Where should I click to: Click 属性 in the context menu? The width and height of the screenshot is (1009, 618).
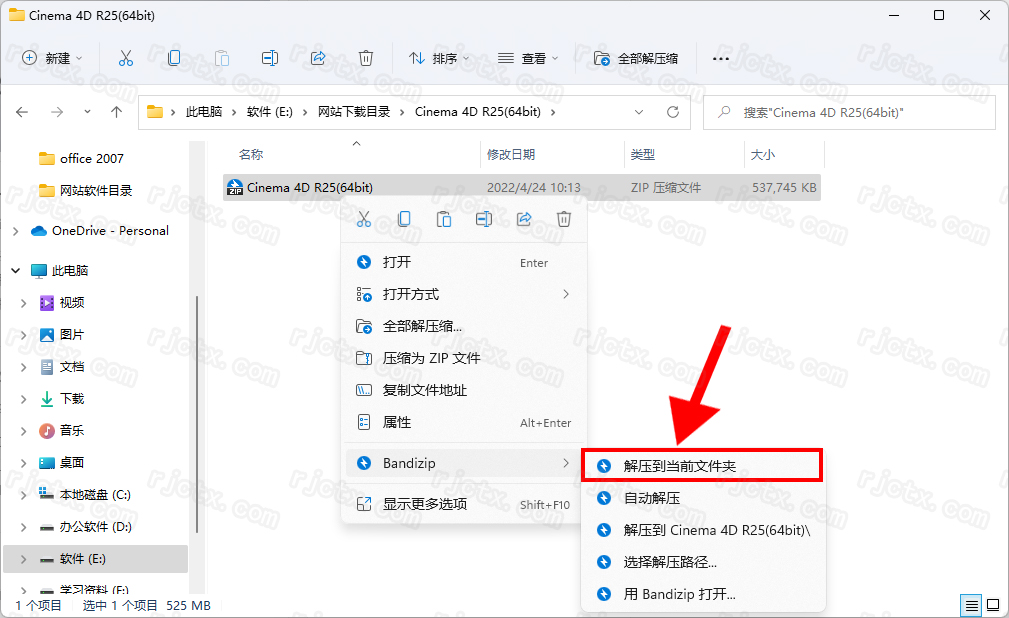tap(397, 422)
